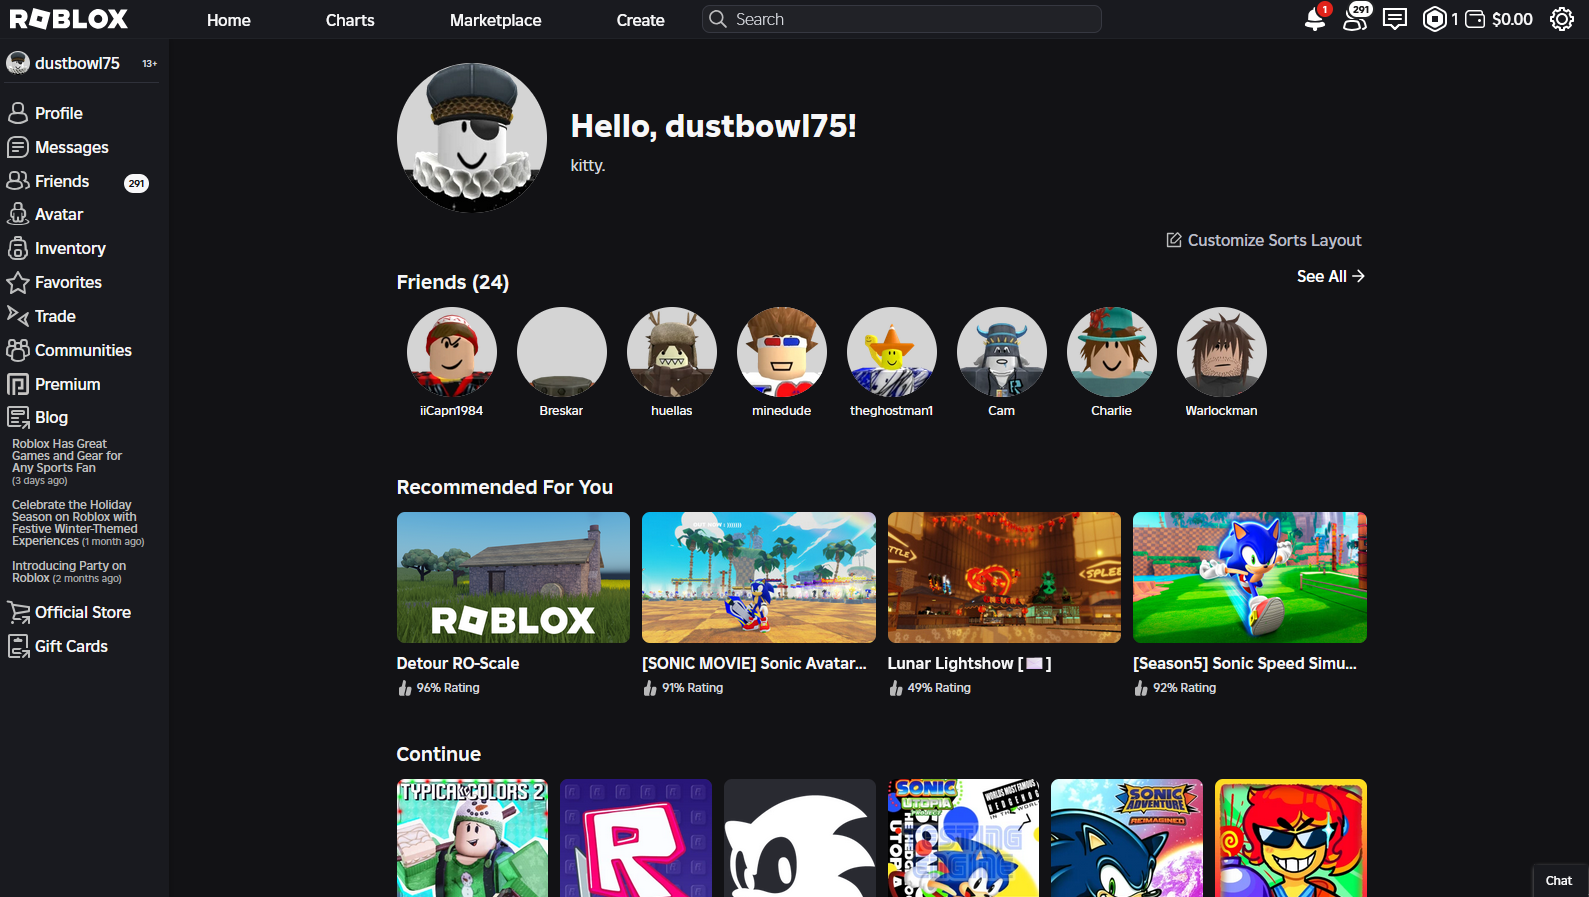This screenshot has height=897, width=1589.
Task: Click dustbowl75 username in sidebar
Action: (77, 63)
